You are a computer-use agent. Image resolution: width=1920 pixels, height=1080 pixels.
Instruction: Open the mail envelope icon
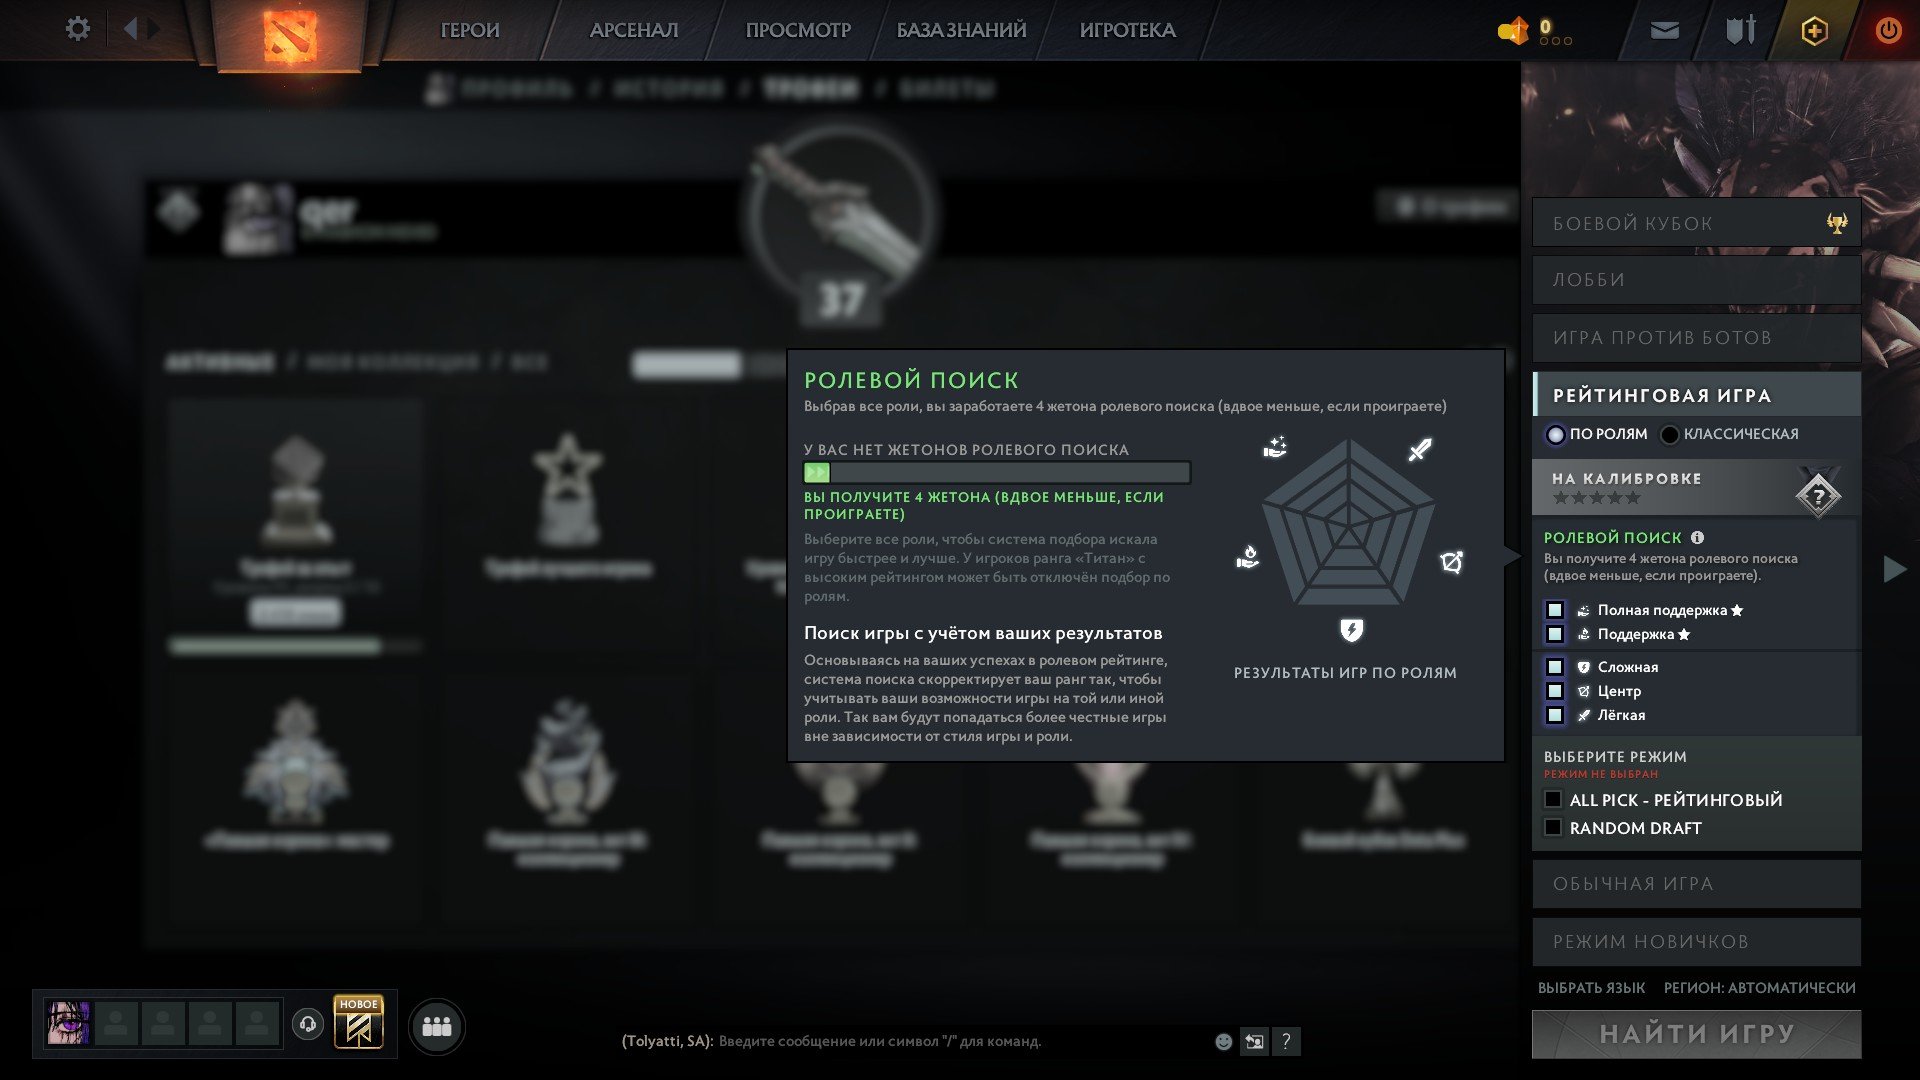(x=1664, y=31)
